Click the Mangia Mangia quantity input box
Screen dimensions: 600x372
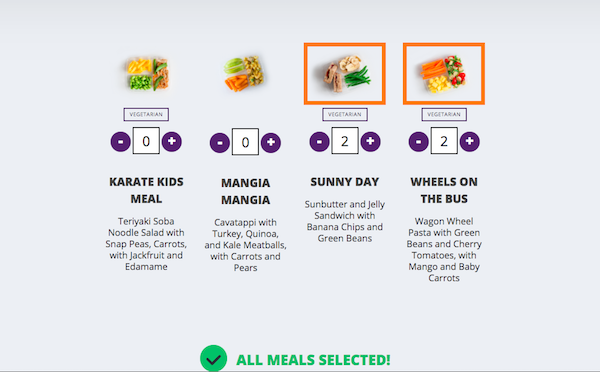coord(245,142)
